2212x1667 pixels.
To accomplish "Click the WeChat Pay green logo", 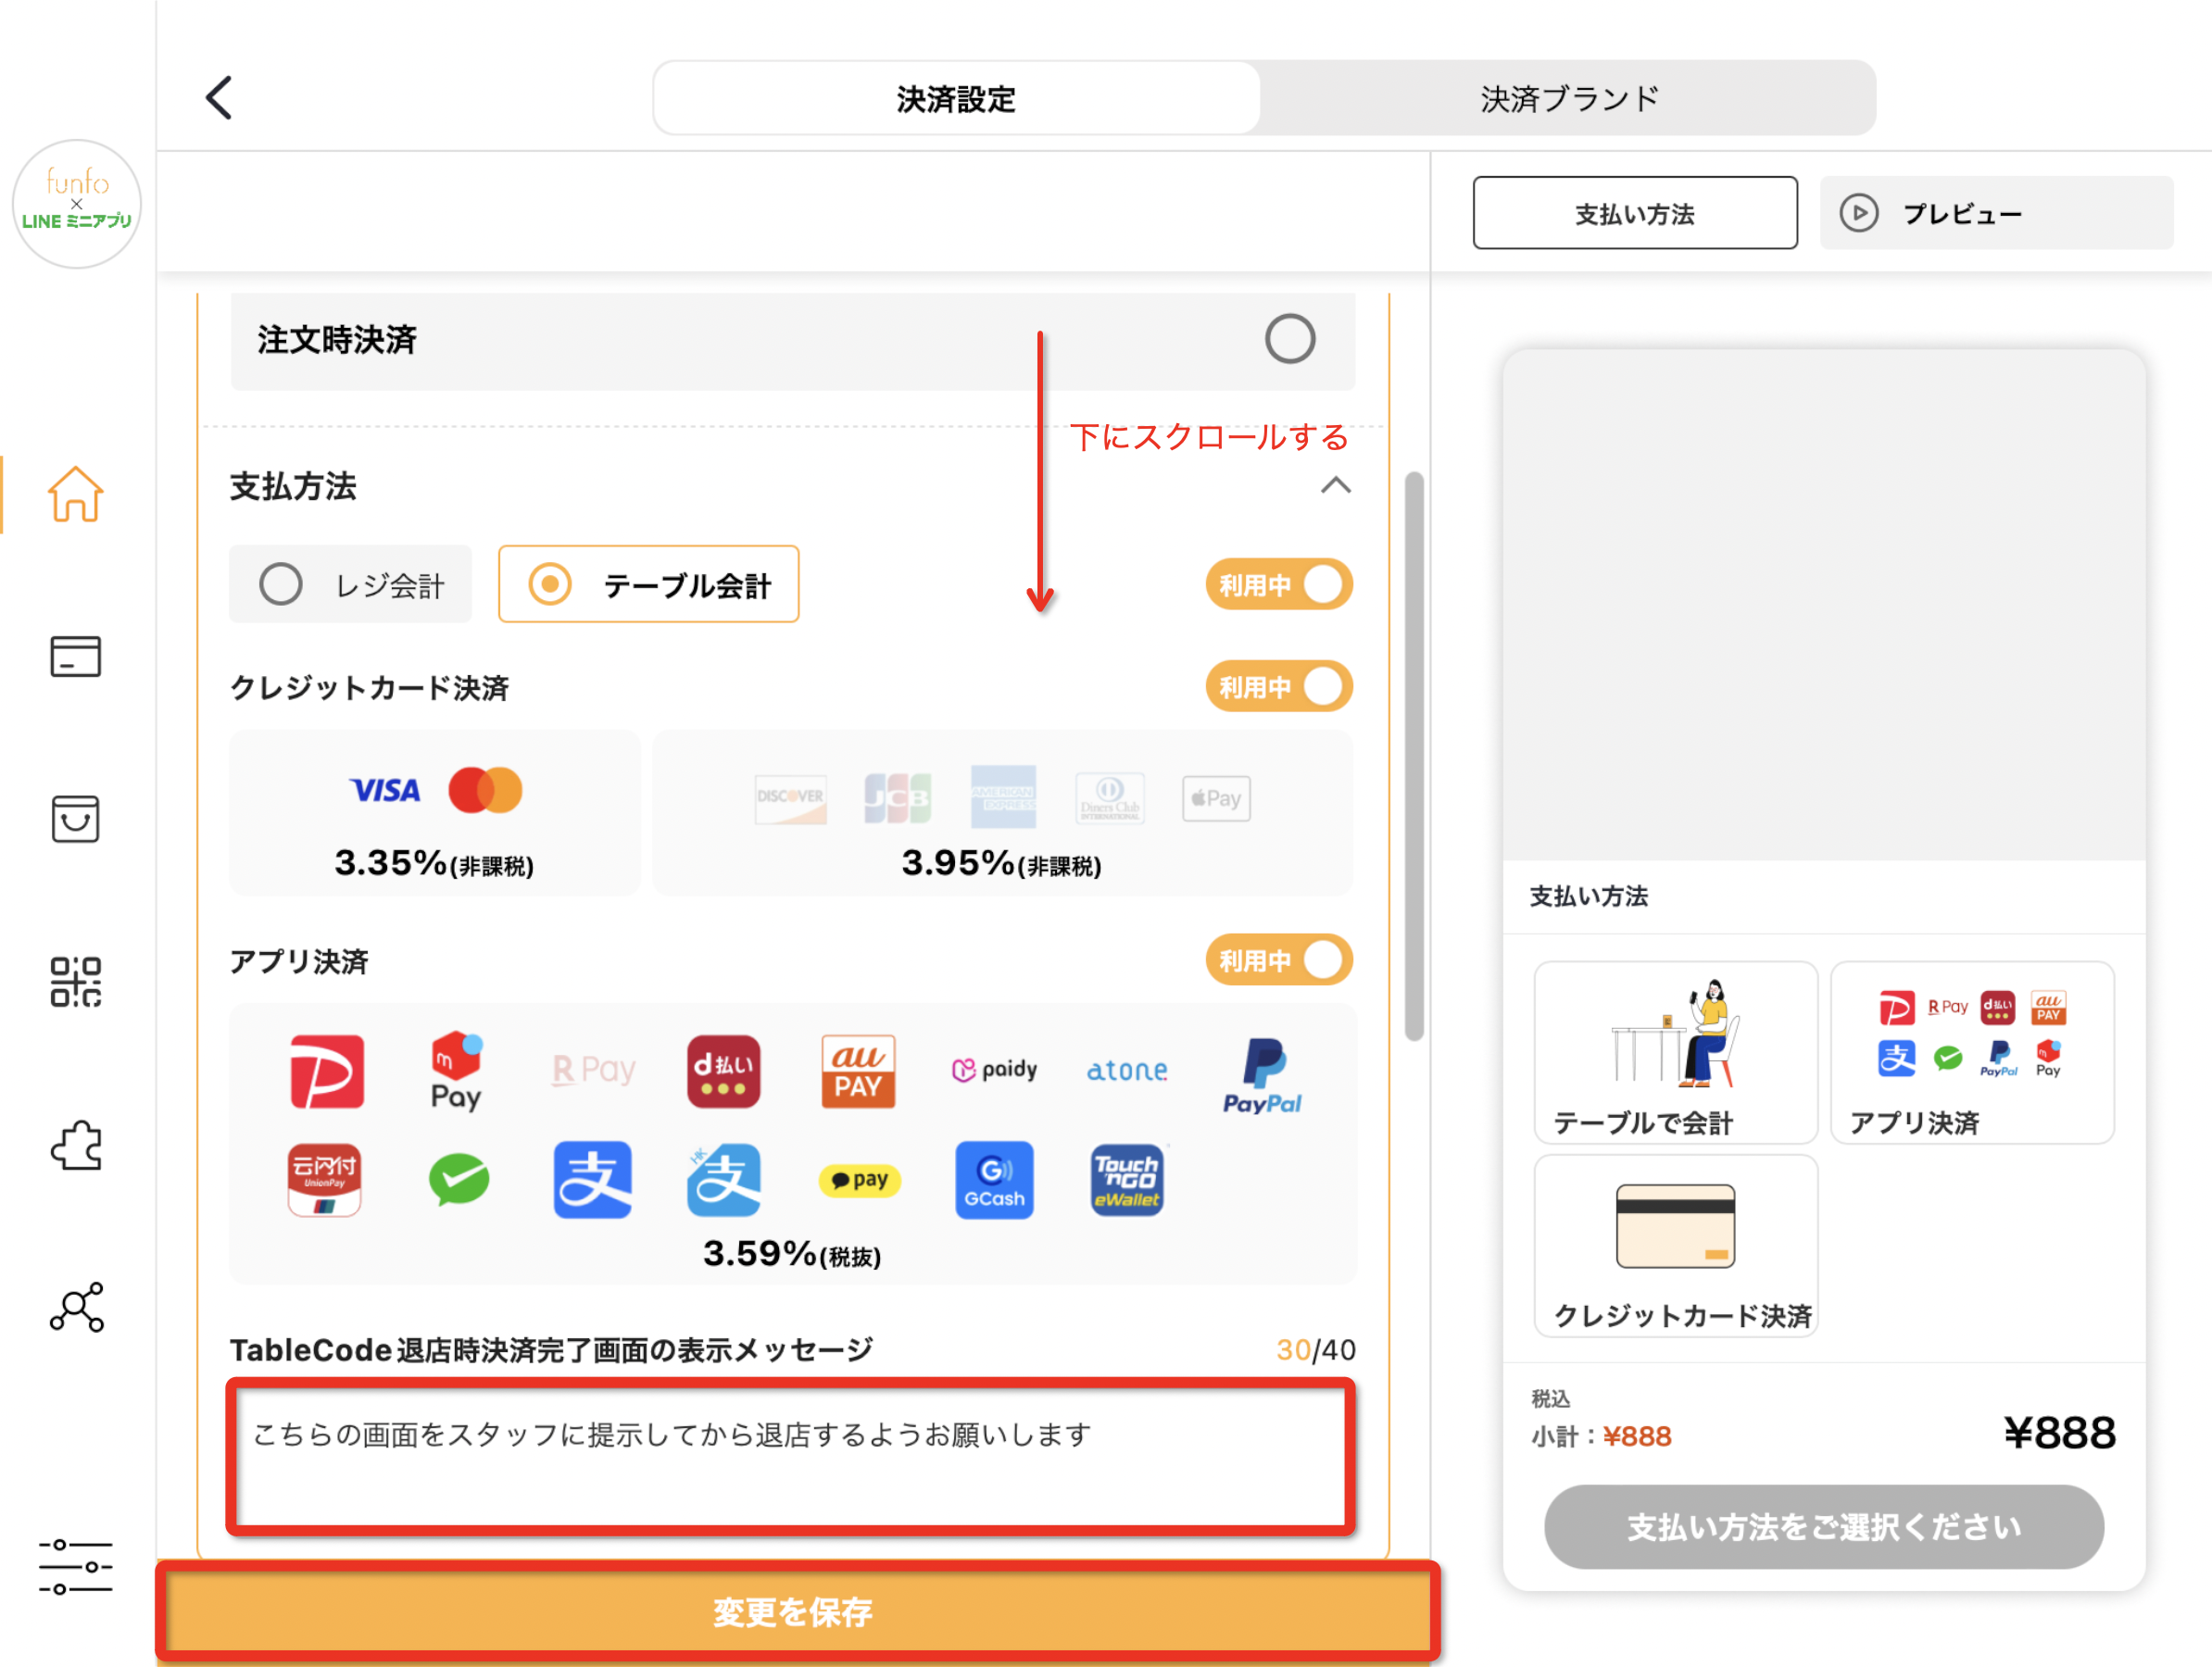I will (459, 1180).
